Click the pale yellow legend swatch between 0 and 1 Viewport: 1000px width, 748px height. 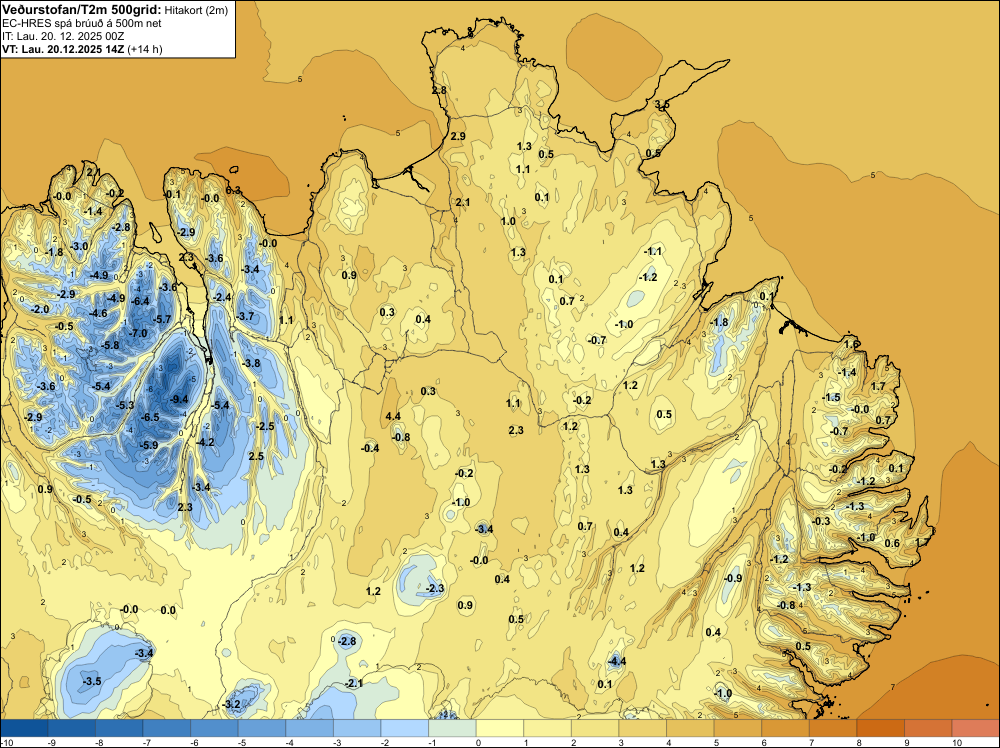pyautogui.click(x=500, y=728)
